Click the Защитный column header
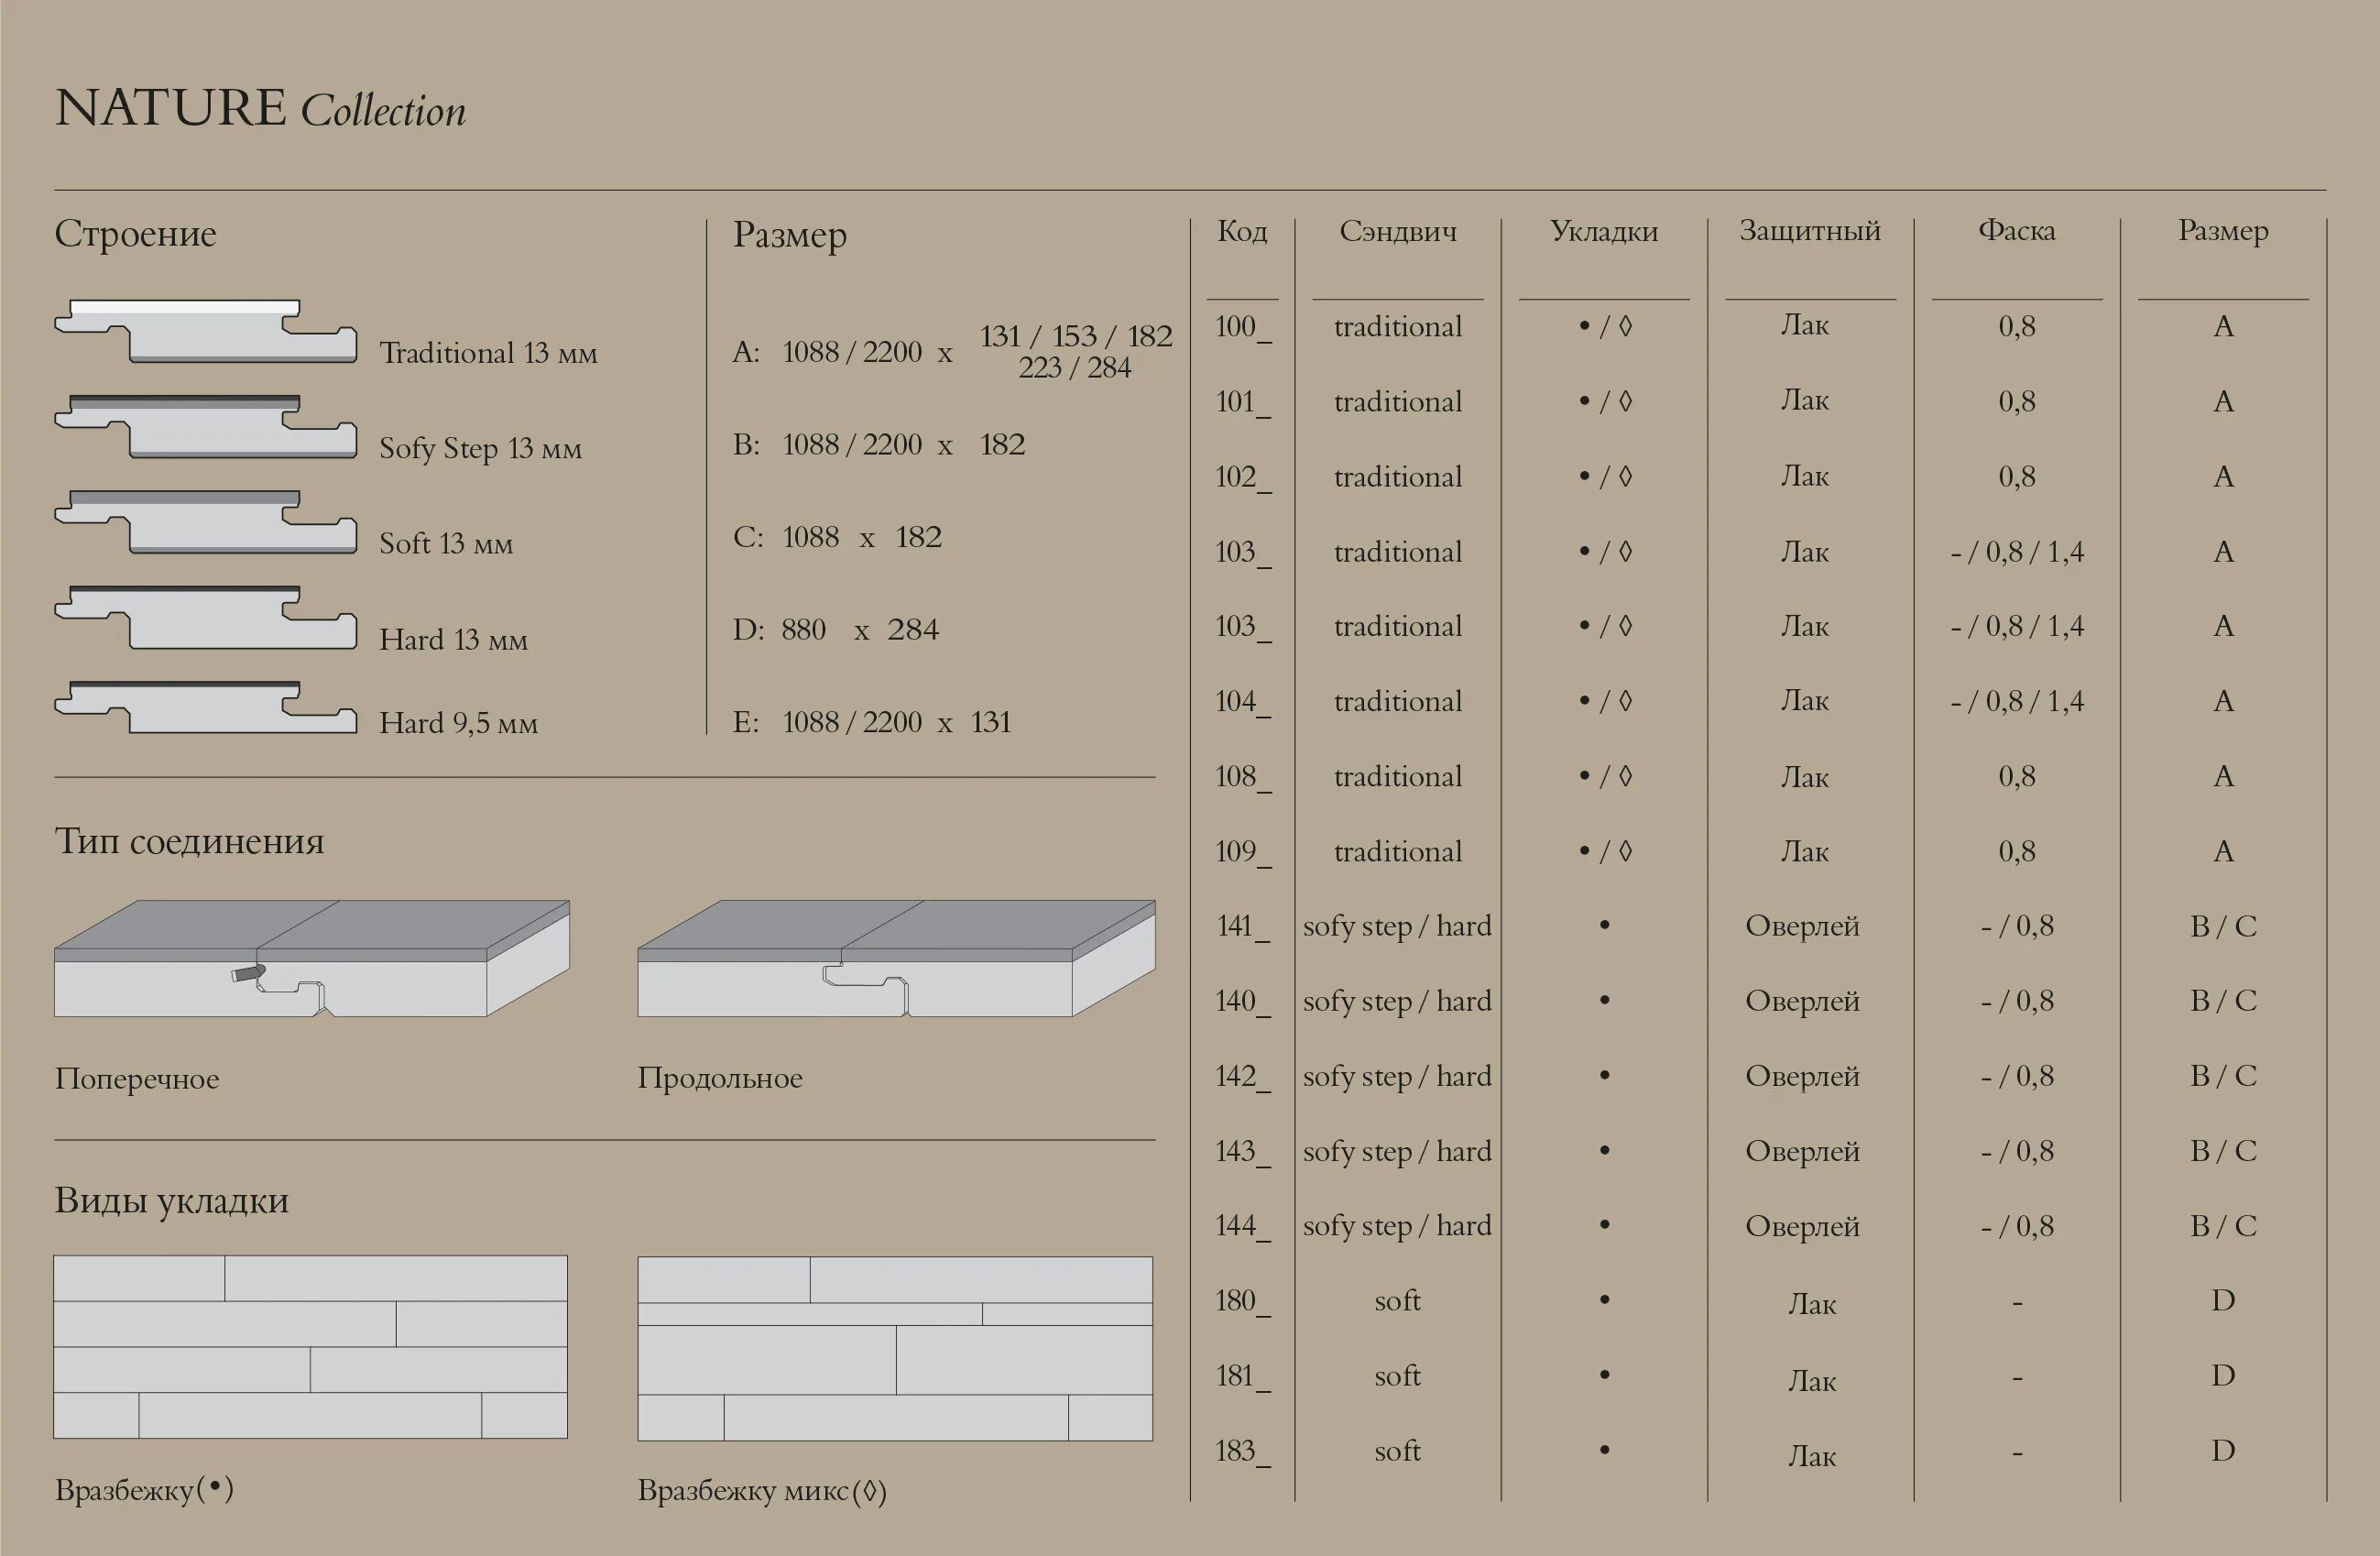 (1810, 232)
